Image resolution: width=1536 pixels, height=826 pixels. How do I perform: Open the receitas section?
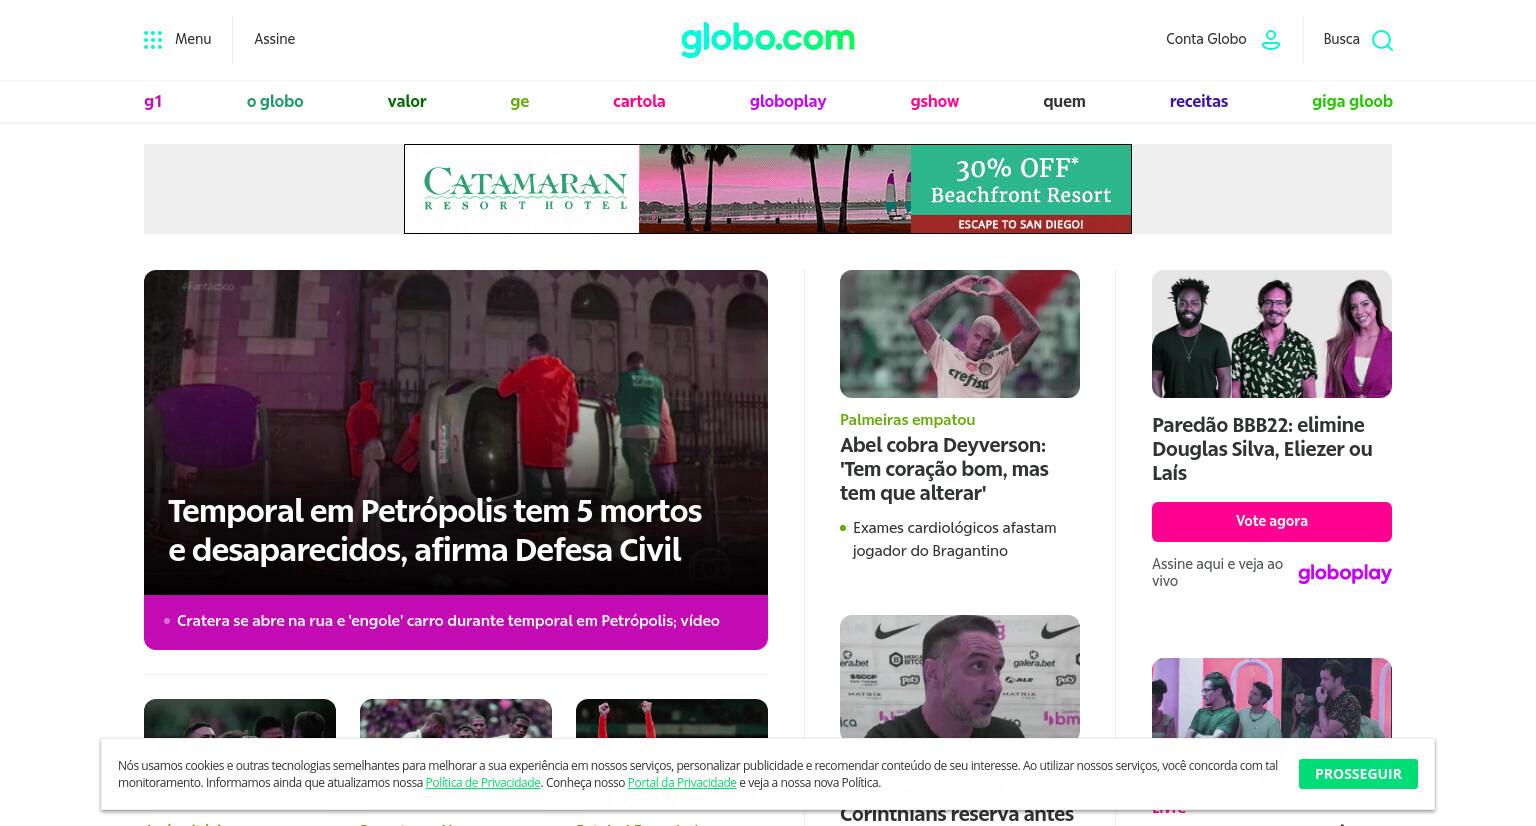pos(1199,101)
